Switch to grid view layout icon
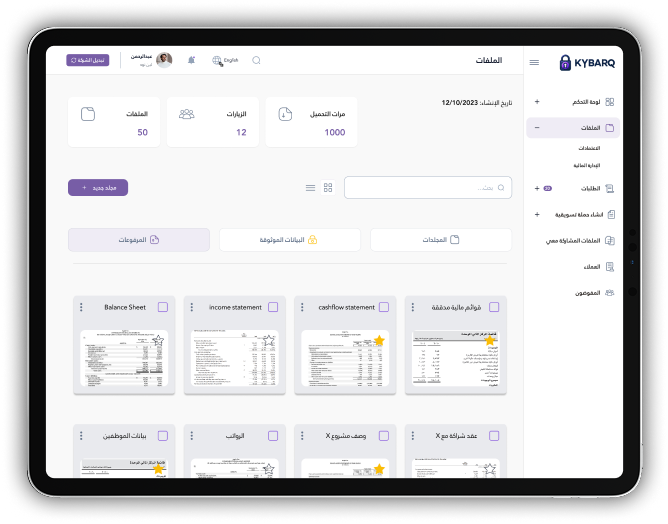 click(328, 188)
